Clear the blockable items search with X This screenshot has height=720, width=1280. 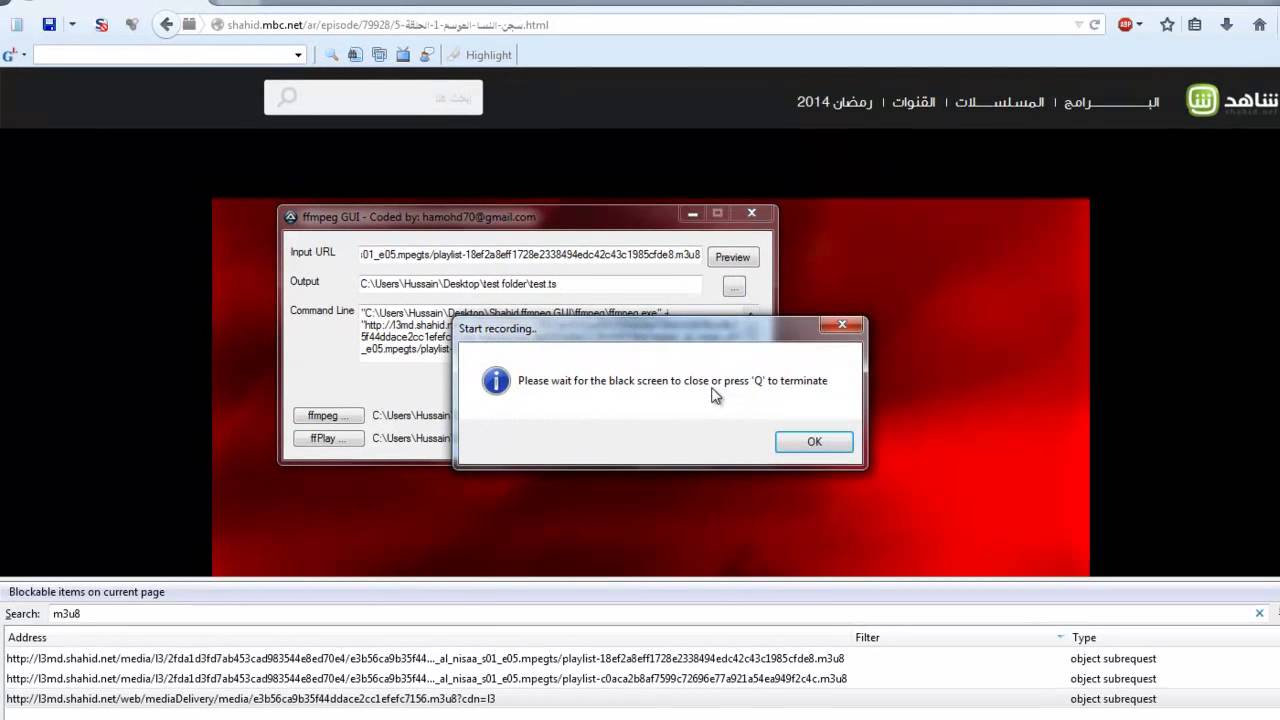(1260, 614)
